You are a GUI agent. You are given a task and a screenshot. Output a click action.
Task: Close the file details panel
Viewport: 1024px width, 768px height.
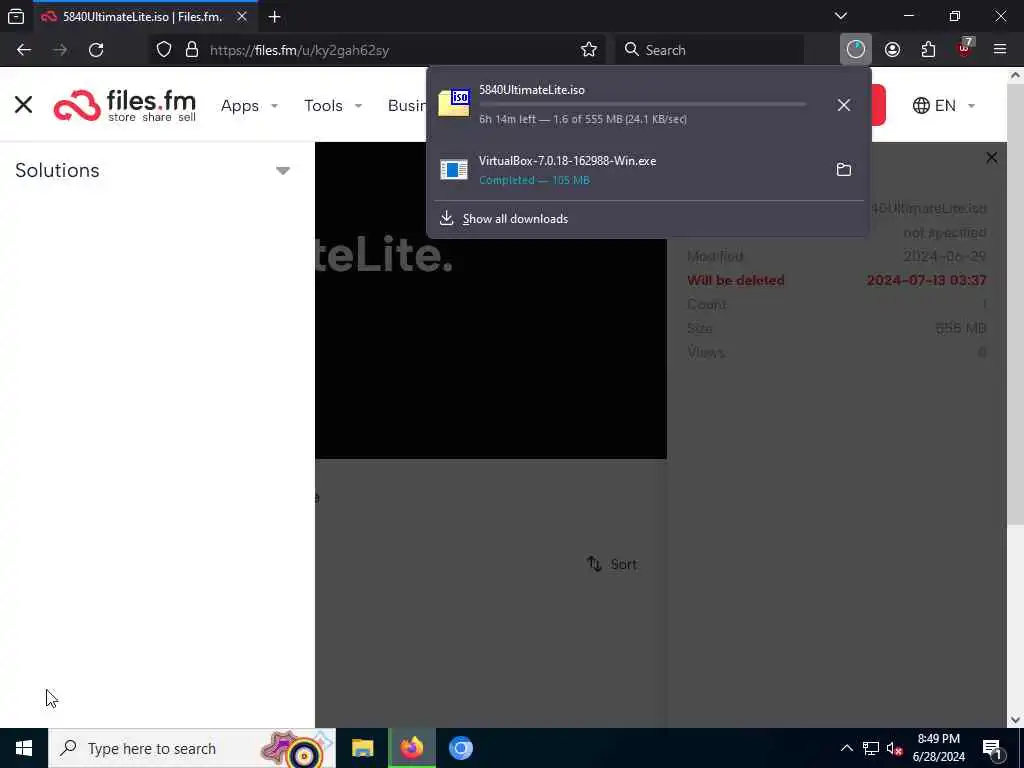[x=991, y=157]
